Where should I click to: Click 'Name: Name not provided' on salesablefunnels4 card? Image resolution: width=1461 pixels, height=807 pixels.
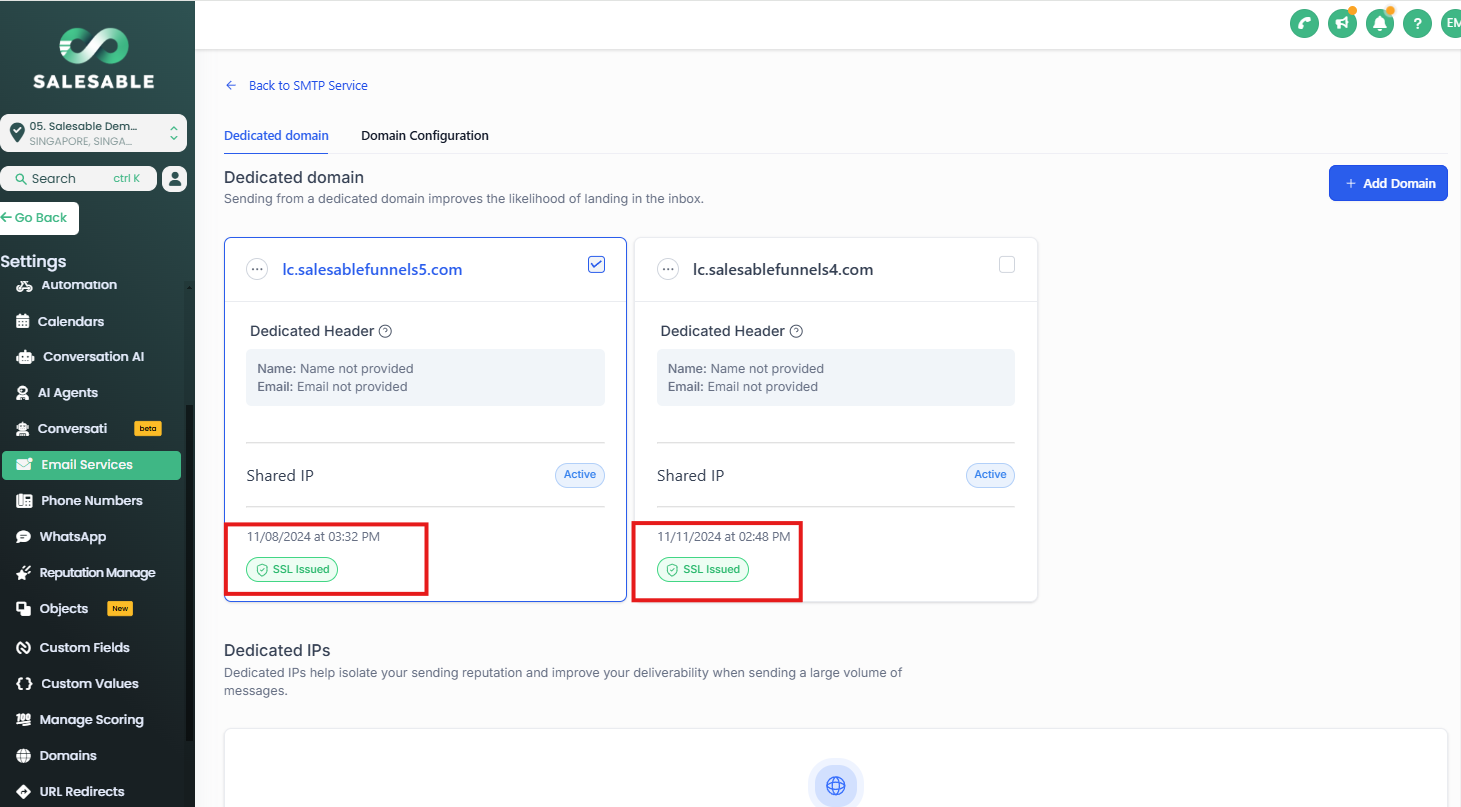[x=746, y=369]
